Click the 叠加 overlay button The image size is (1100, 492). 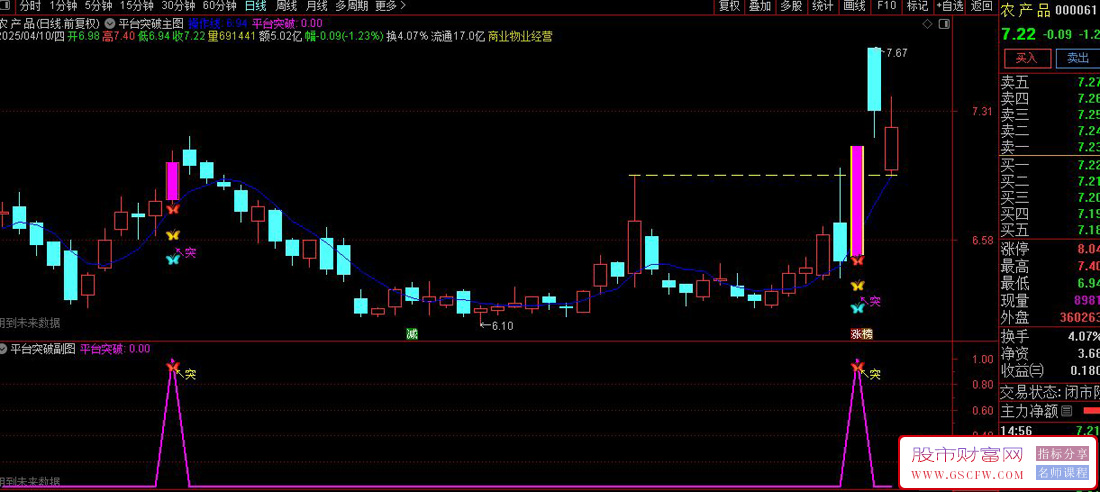(x=760, y=6)
